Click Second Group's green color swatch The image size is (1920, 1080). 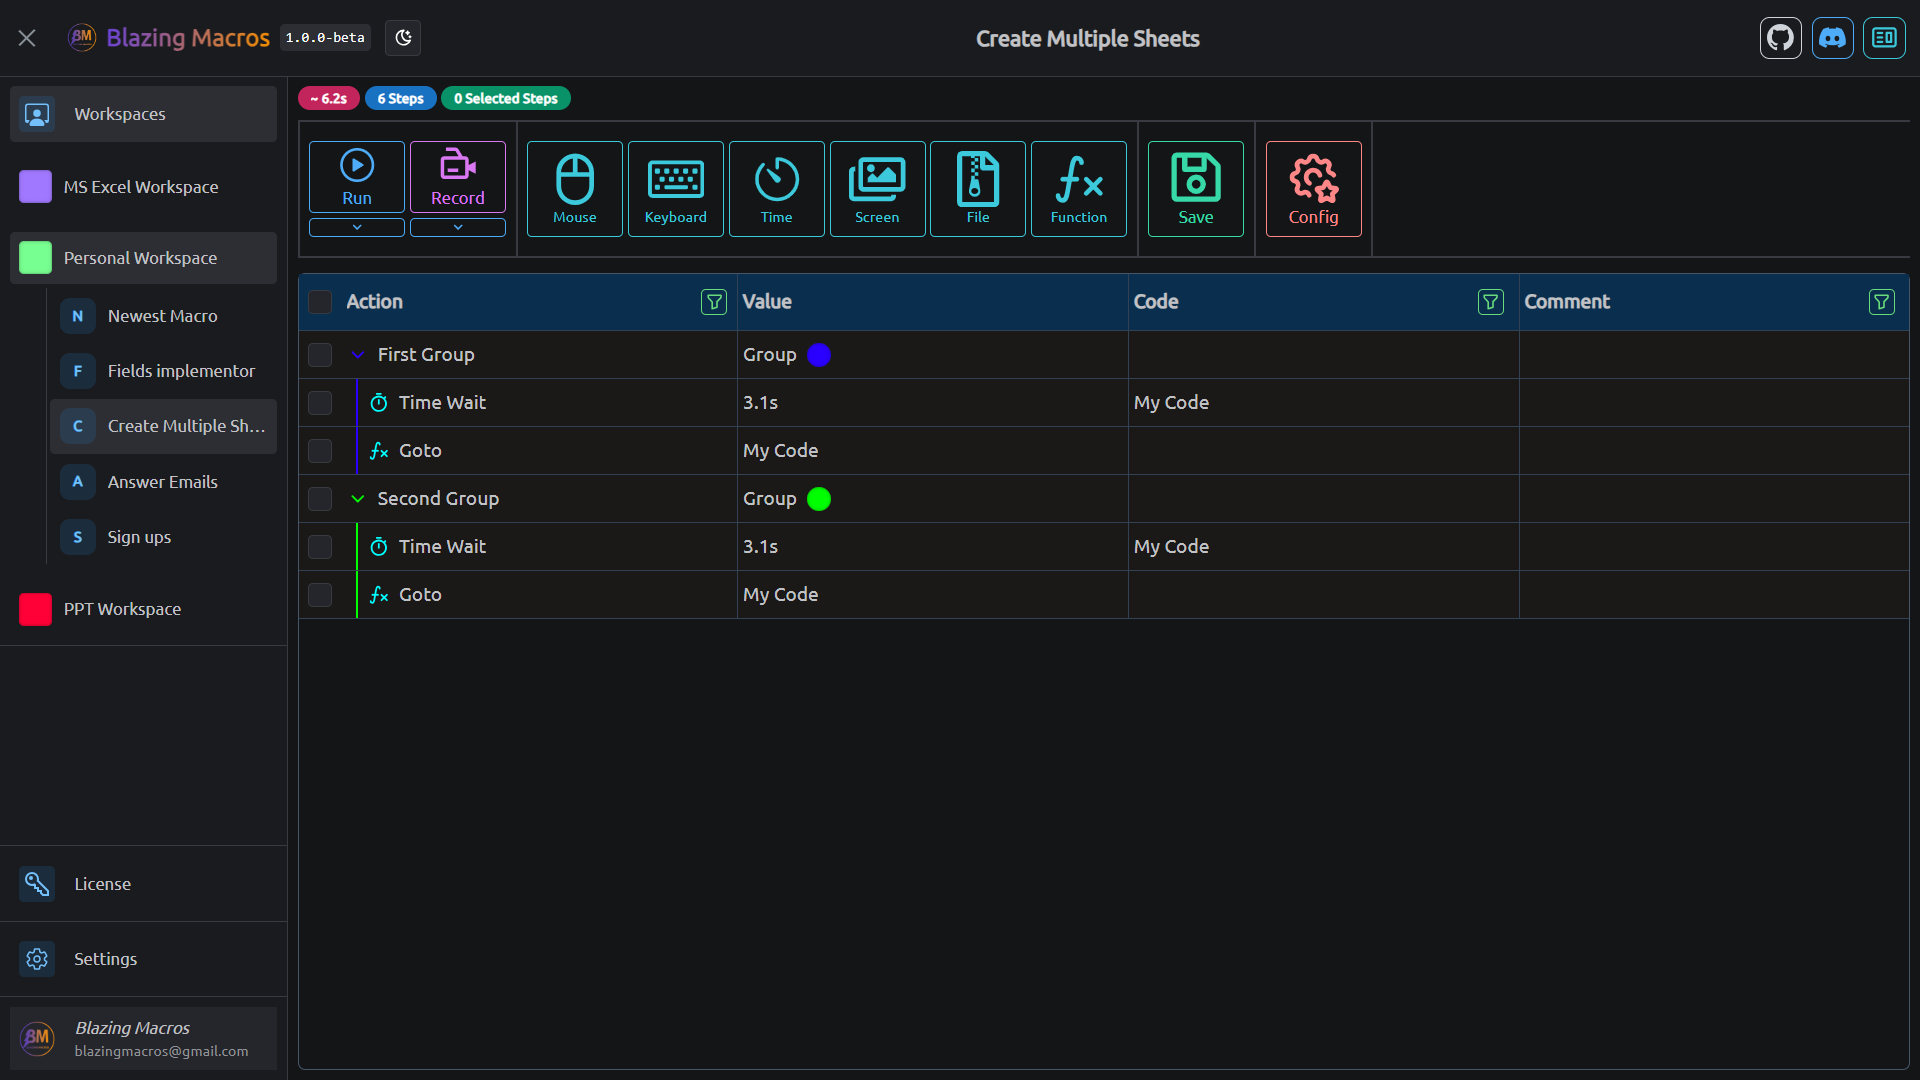tap(819, 499)
